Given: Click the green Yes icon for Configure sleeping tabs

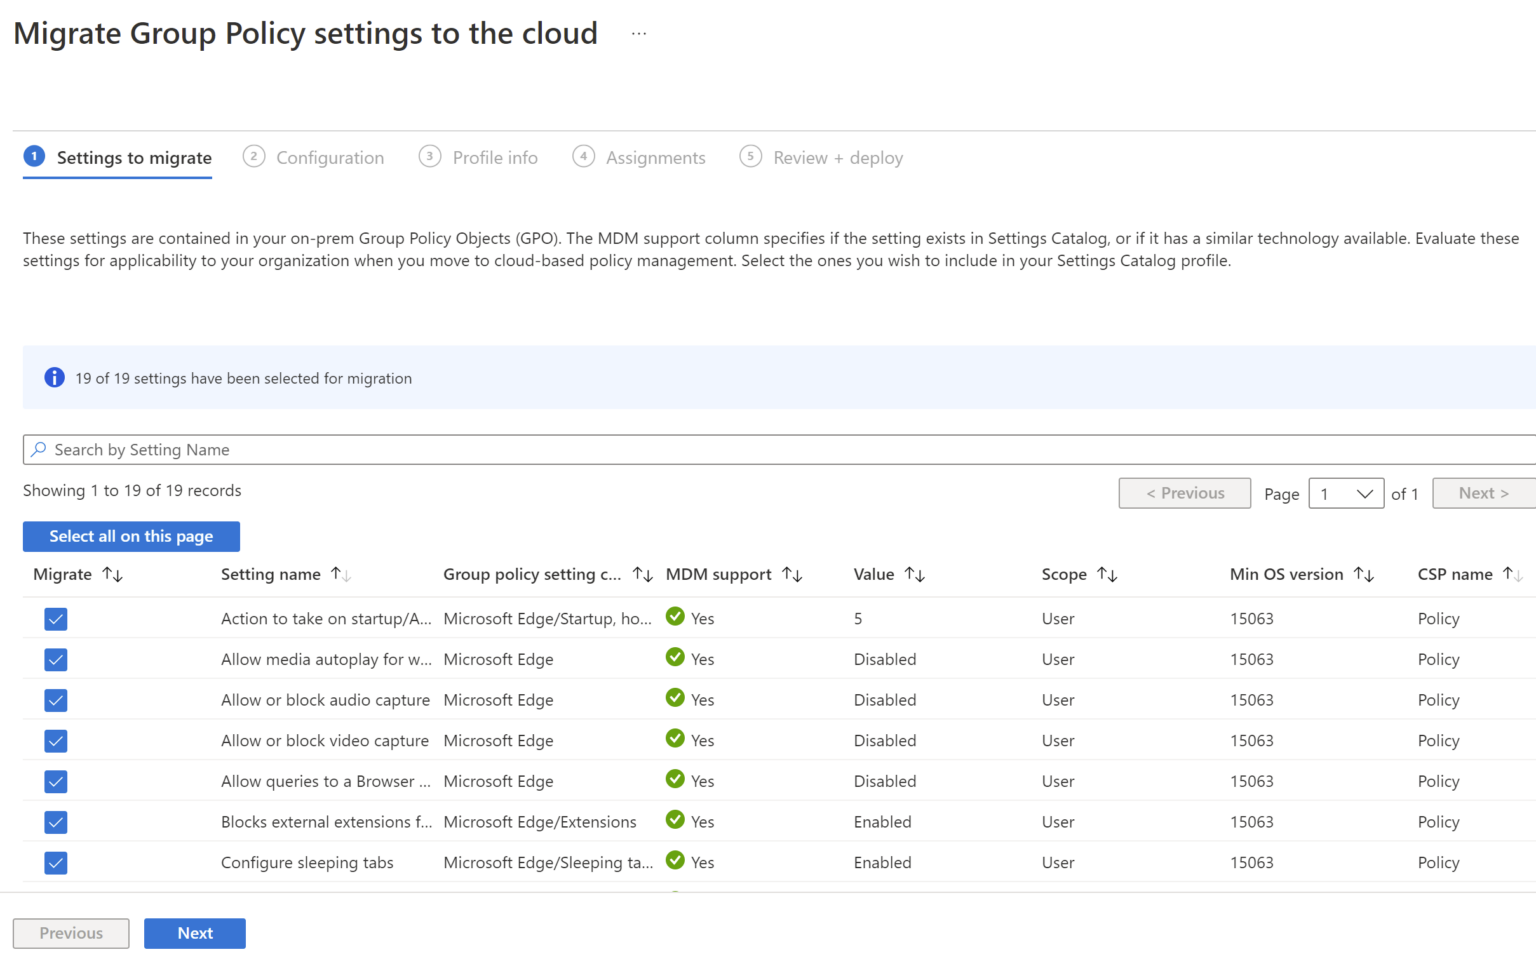Looking at the screenshot, I should pos(673,861).
